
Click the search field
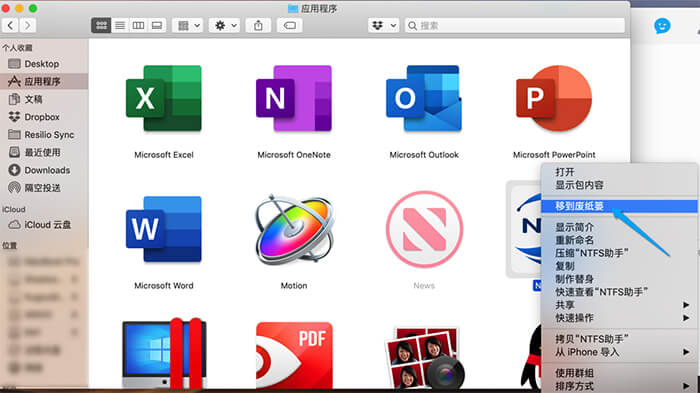coord(515,25)
